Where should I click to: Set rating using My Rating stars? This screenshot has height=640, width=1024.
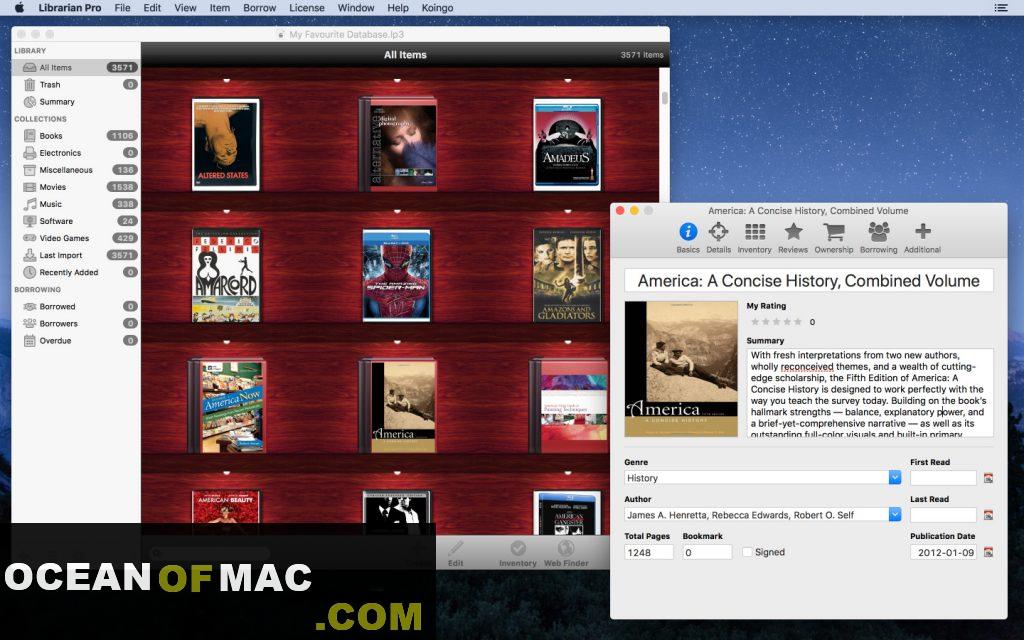(776, 321)
